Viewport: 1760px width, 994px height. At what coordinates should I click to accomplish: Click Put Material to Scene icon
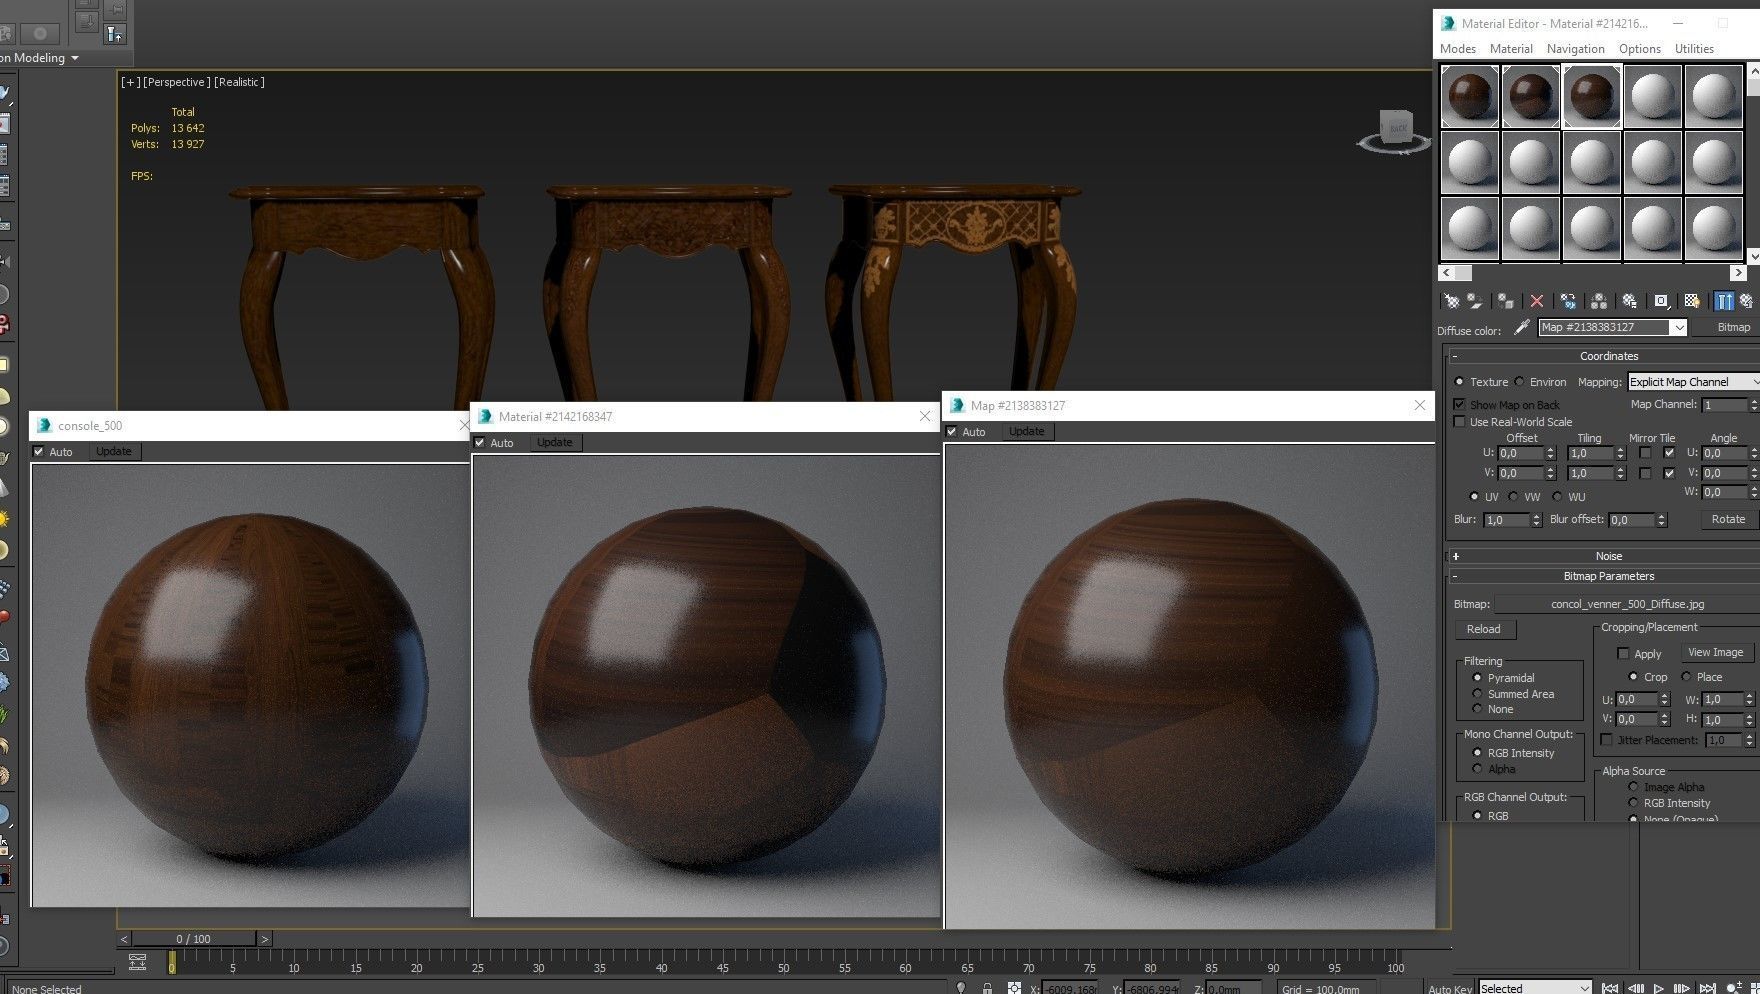[x=1475, y=301]
